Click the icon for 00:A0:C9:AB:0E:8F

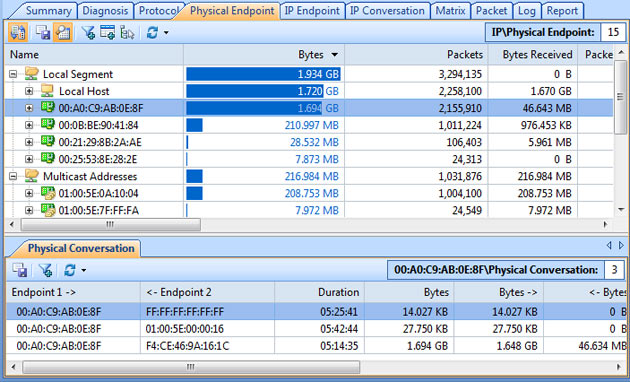[x=48, y=108]
